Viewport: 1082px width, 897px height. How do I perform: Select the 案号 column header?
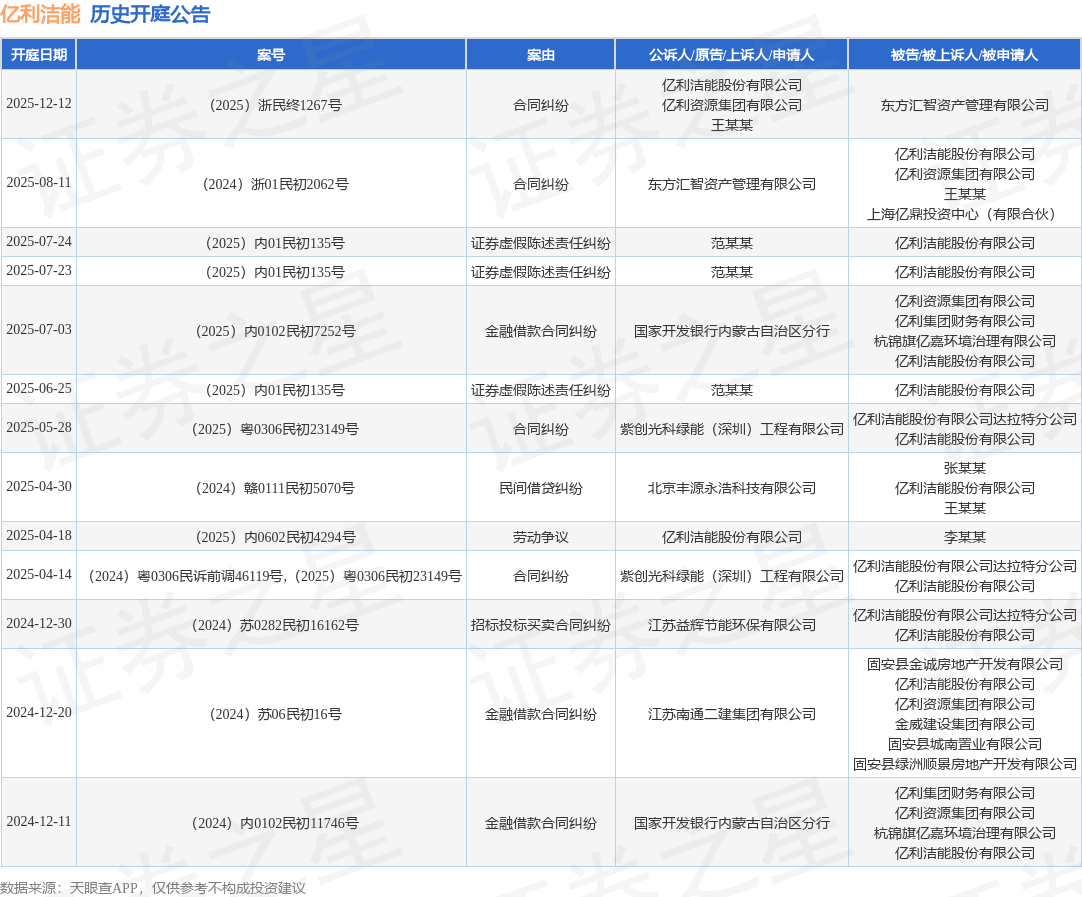tap(270, 55)
